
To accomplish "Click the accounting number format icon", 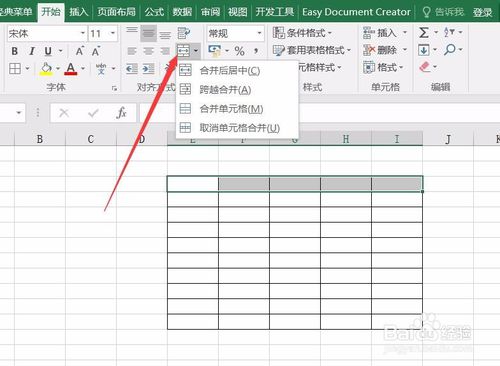I will tap(215, 51).
